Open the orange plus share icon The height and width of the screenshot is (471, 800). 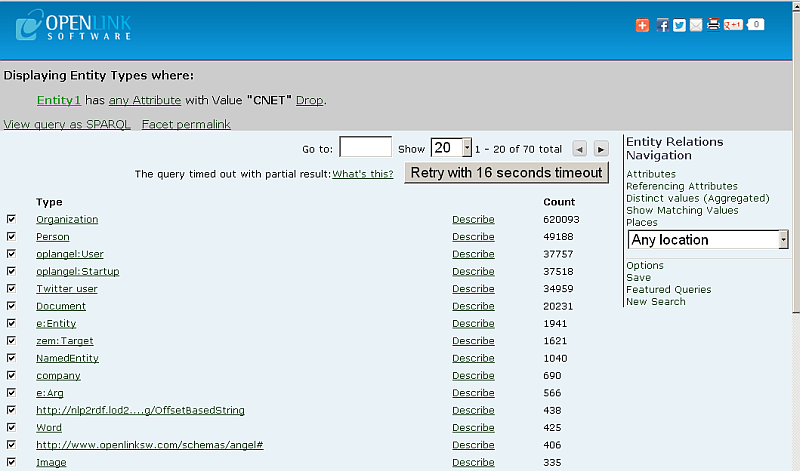pos(642,25)
